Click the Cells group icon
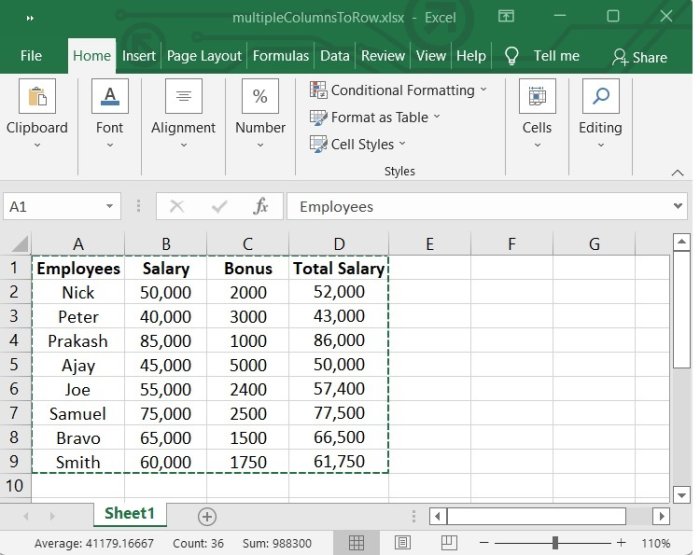The width and height of the screenshot is (700, 555). [537, 97]
